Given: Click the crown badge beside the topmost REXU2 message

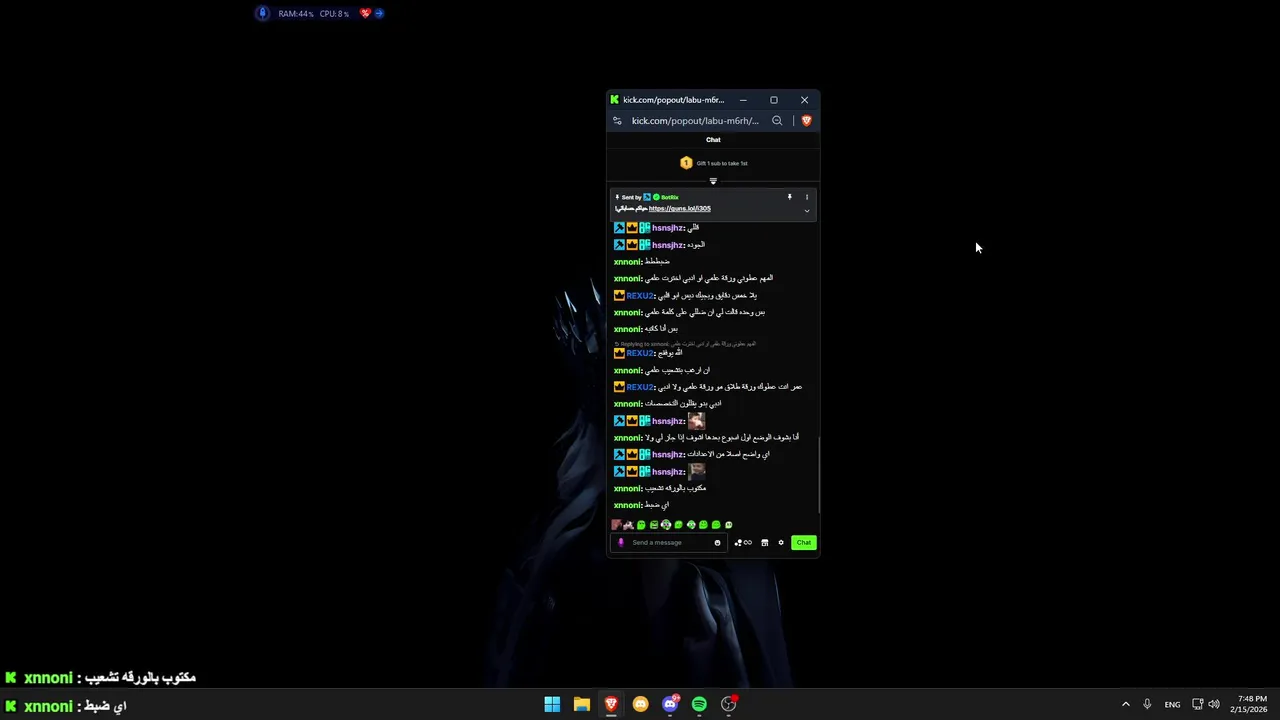Looking at the screenshot, I should [x=619, y=295].
